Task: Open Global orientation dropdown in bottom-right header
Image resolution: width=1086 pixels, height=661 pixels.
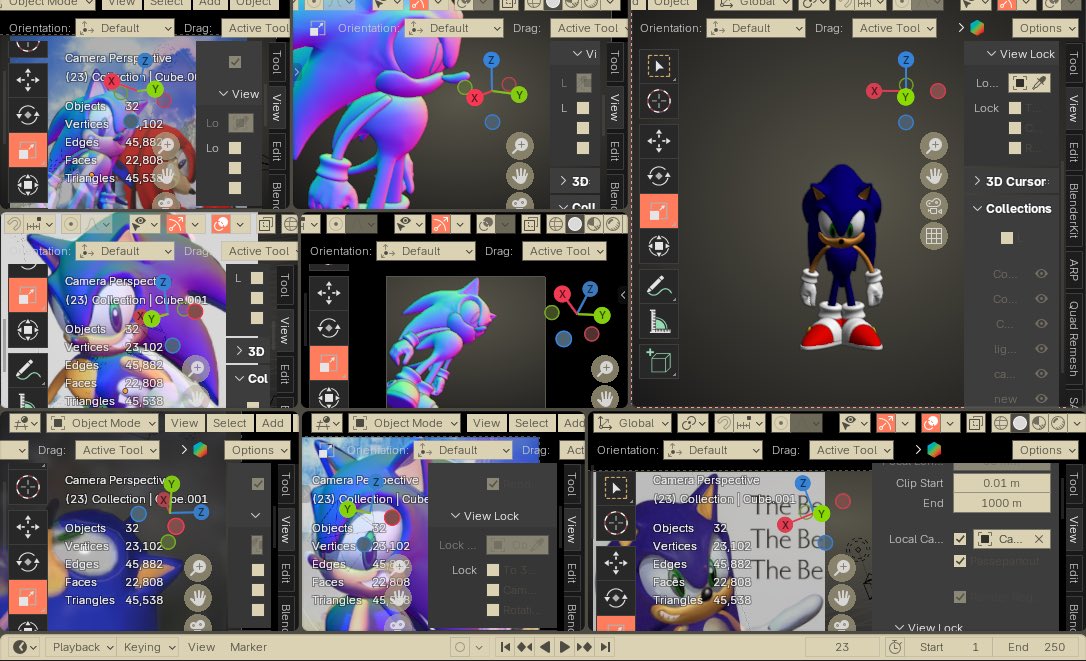Action: pos(633,423)
